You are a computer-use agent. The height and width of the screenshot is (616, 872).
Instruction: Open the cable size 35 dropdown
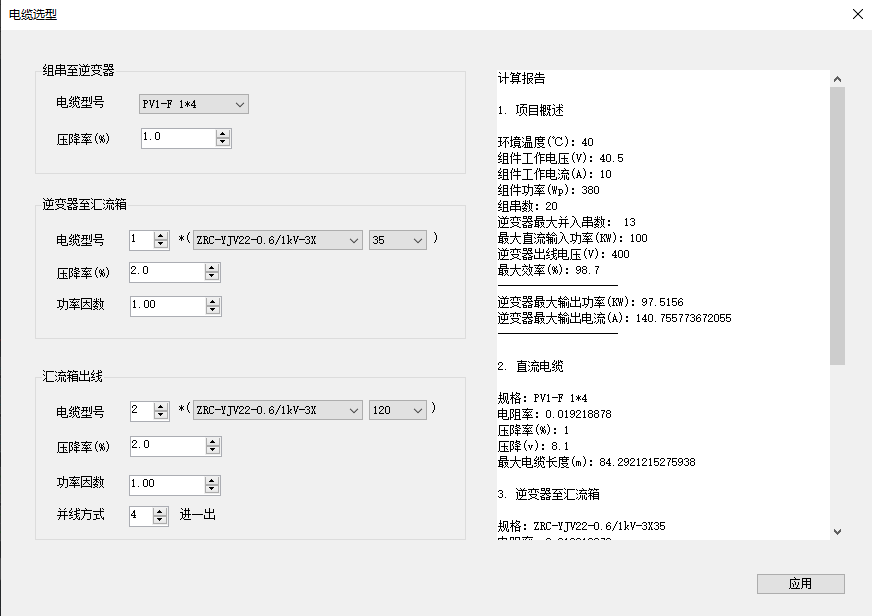398,240
